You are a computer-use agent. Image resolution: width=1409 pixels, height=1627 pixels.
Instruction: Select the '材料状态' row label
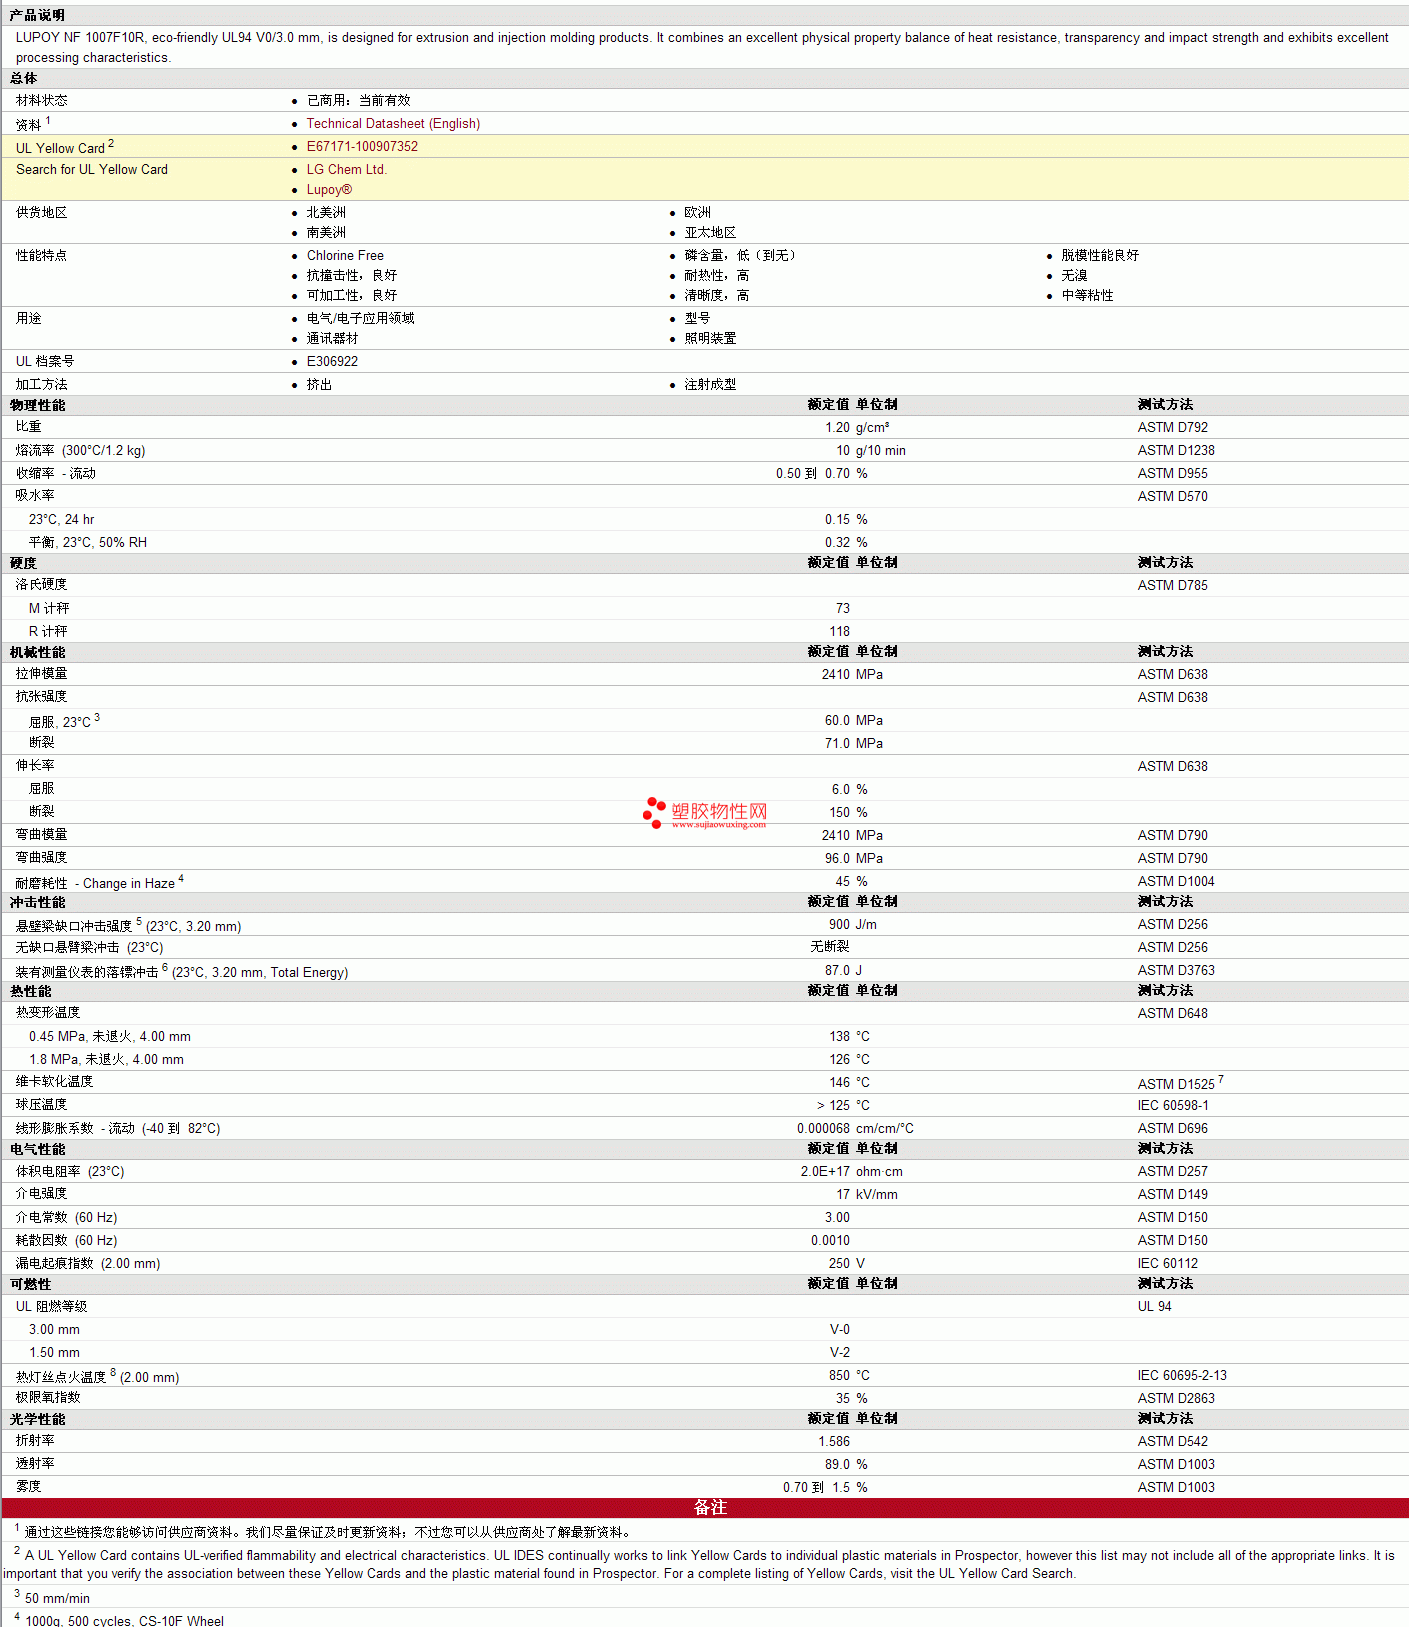click(x=42, y=101)
